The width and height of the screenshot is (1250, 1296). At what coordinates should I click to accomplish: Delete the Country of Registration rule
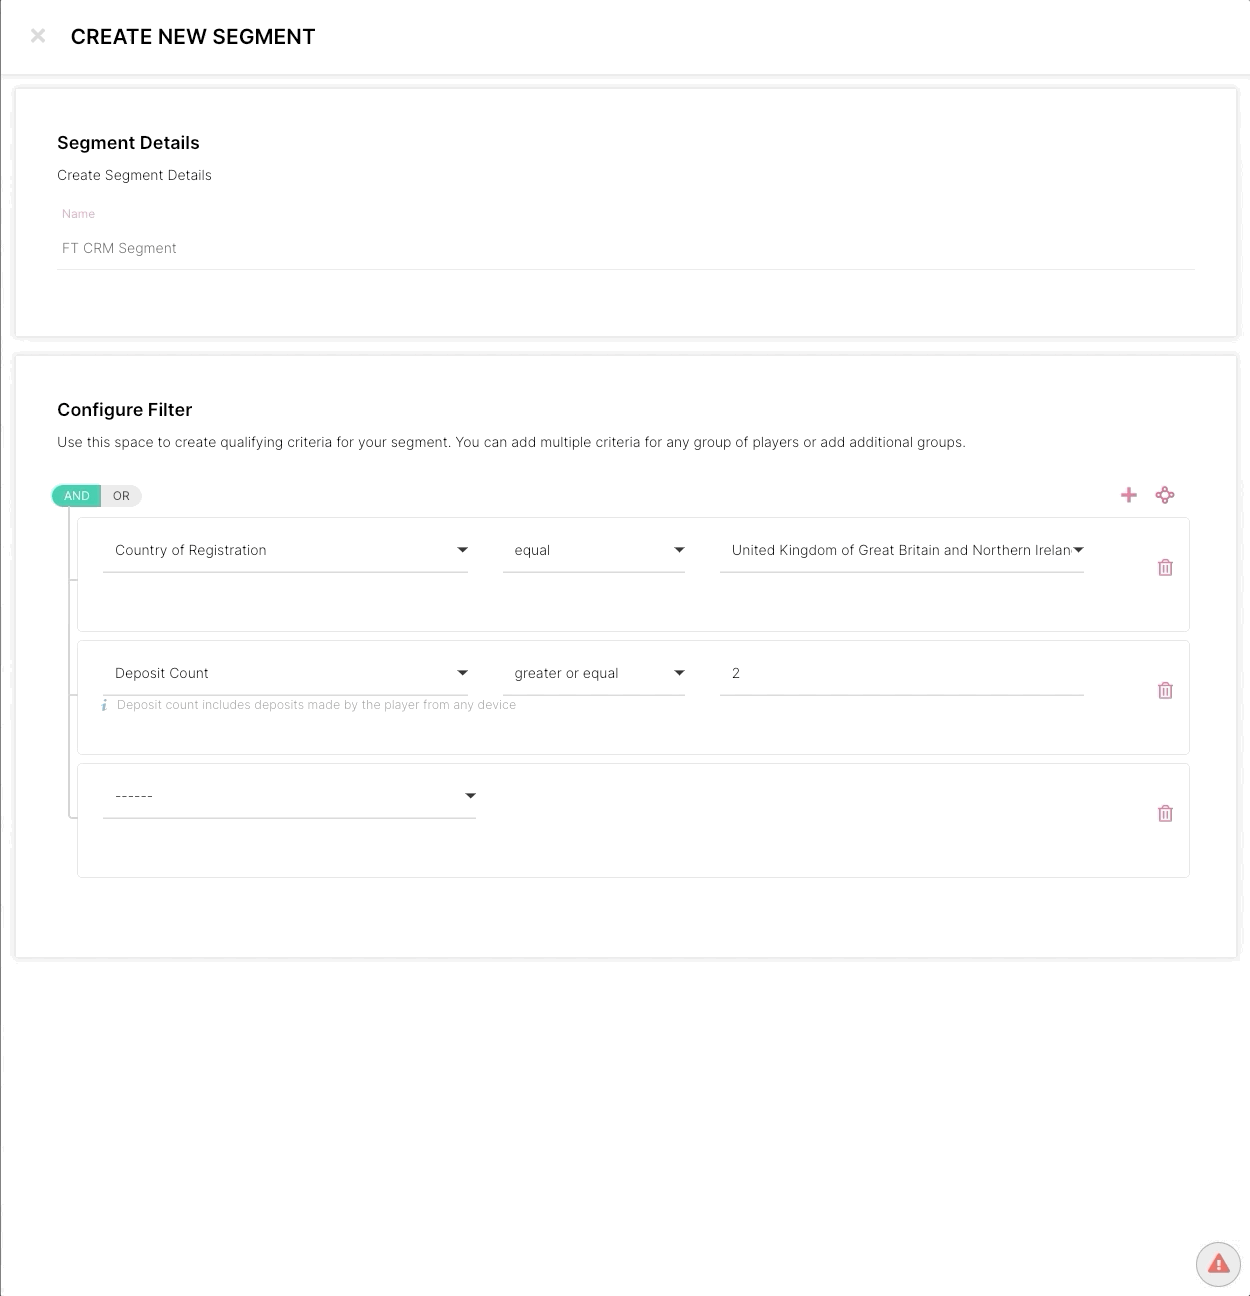(x=1165, y=567)
